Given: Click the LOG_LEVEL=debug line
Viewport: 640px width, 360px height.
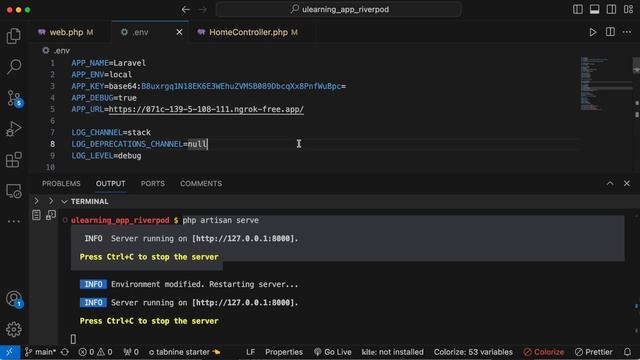Looking at the screenshot, I should (107, 156).
